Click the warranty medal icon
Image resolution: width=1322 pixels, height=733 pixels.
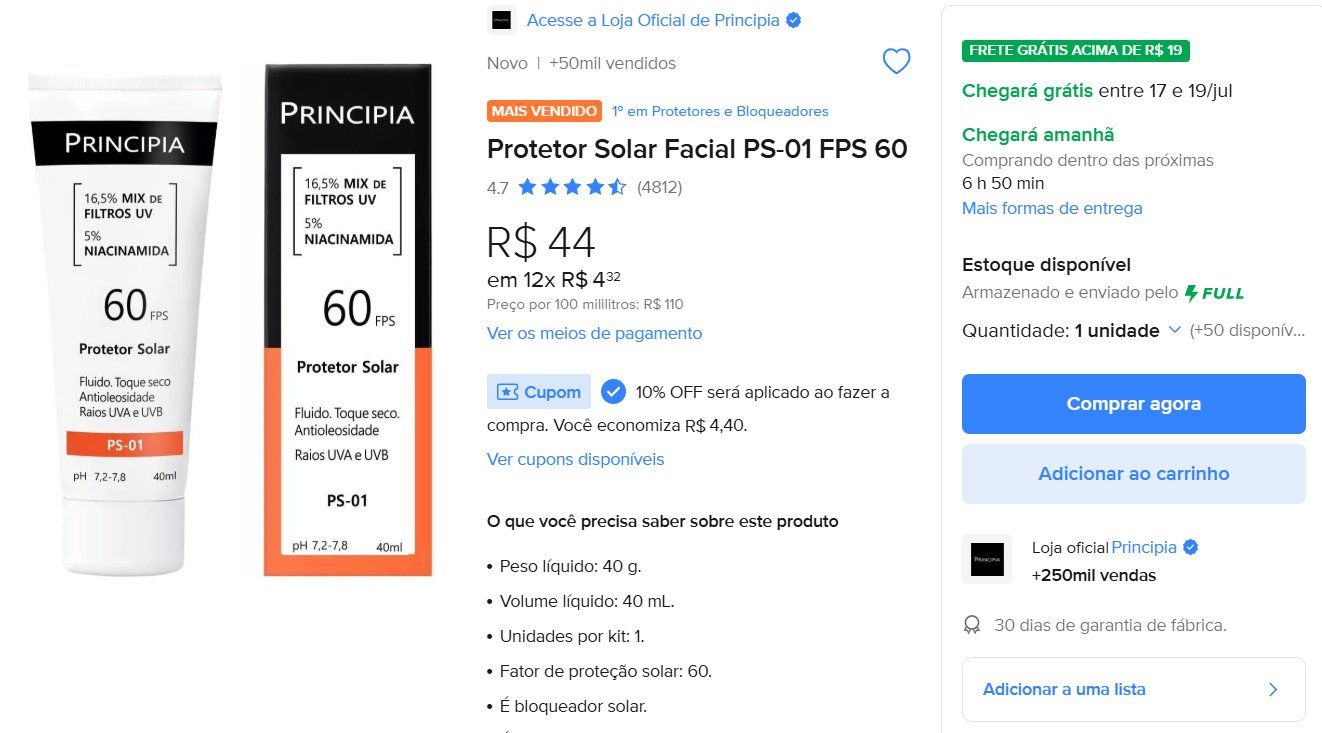click(972, 625)
